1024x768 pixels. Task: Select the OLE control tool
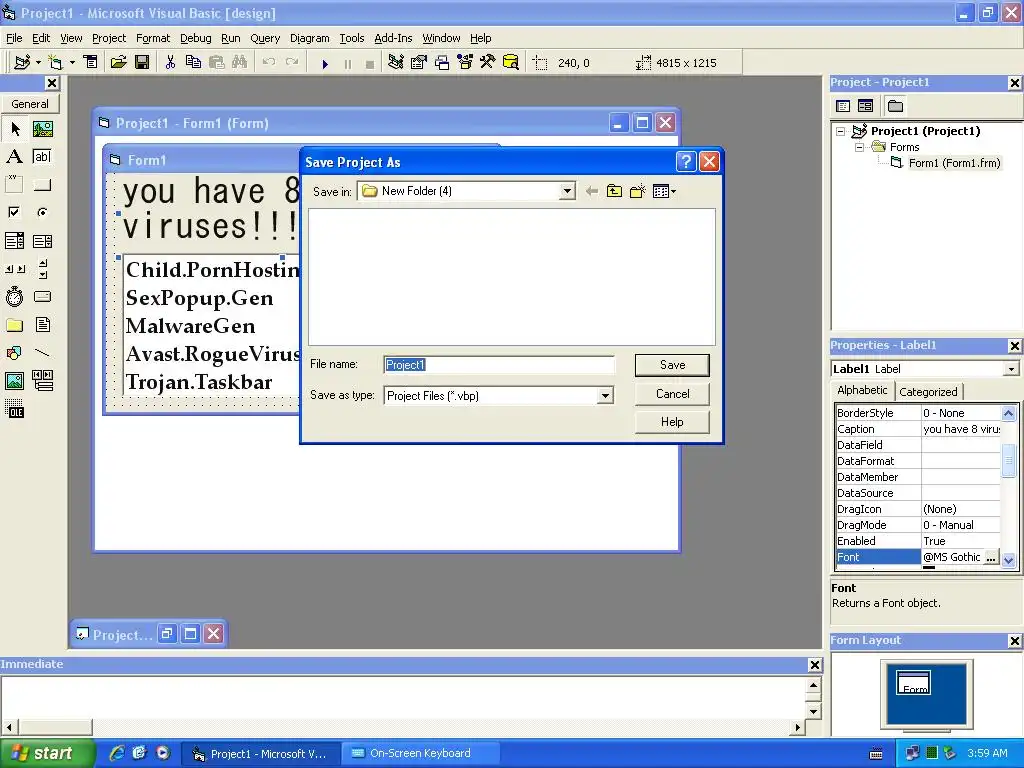point(15,409)
